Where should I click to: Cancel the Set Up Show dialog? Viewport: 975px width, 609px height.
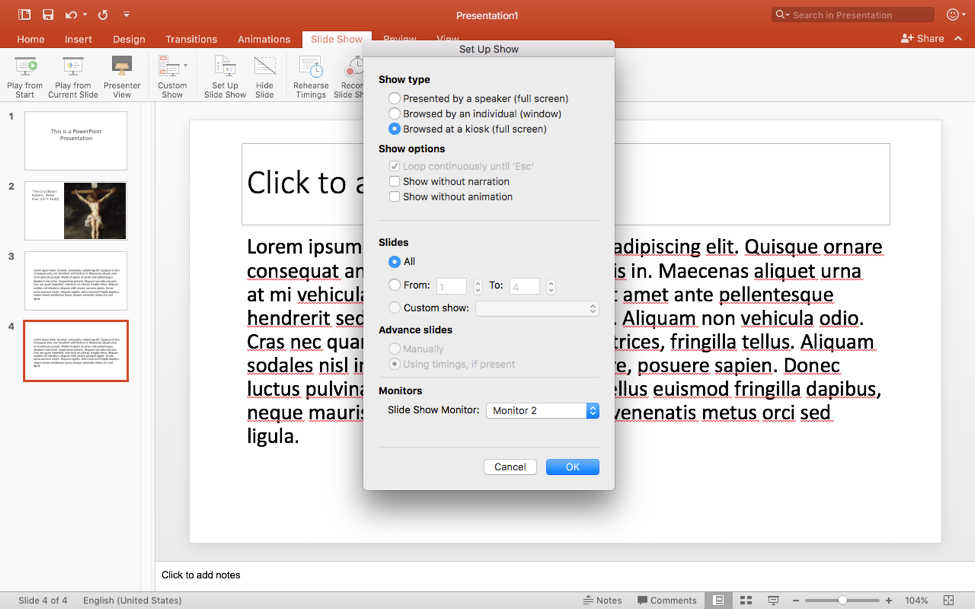click(510, 466)
